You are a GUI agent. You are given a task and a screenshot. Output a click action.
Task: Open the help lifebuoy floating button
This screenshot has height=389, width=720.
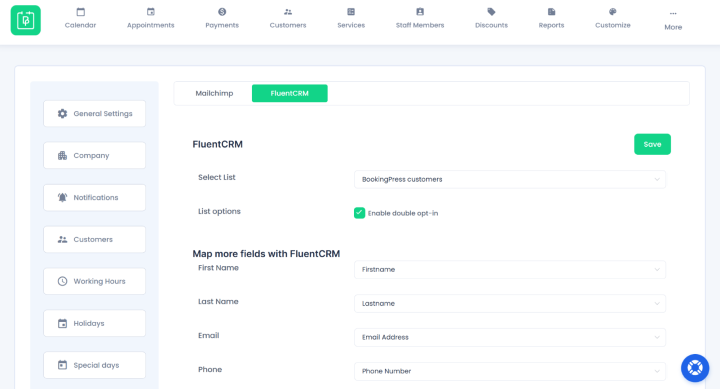[695, 368]
